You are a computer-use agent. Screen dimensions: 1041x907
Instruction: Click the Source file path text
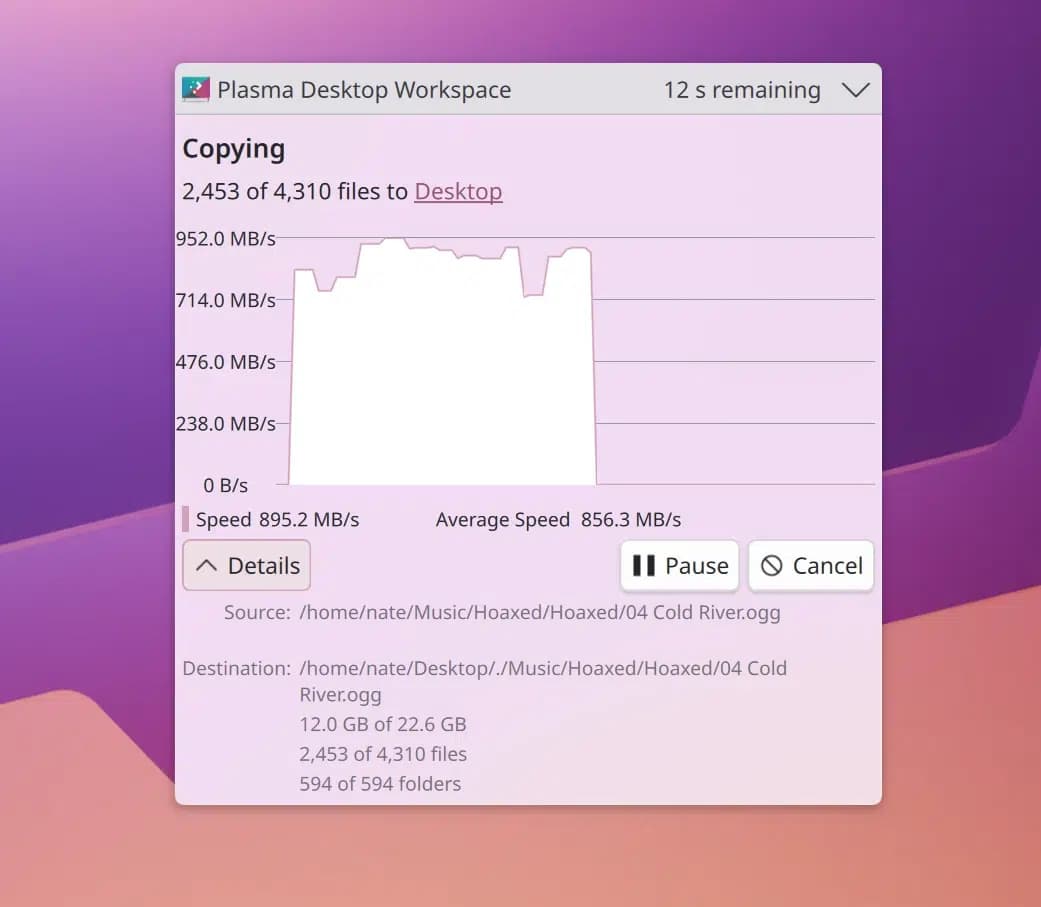click(539, 613)
